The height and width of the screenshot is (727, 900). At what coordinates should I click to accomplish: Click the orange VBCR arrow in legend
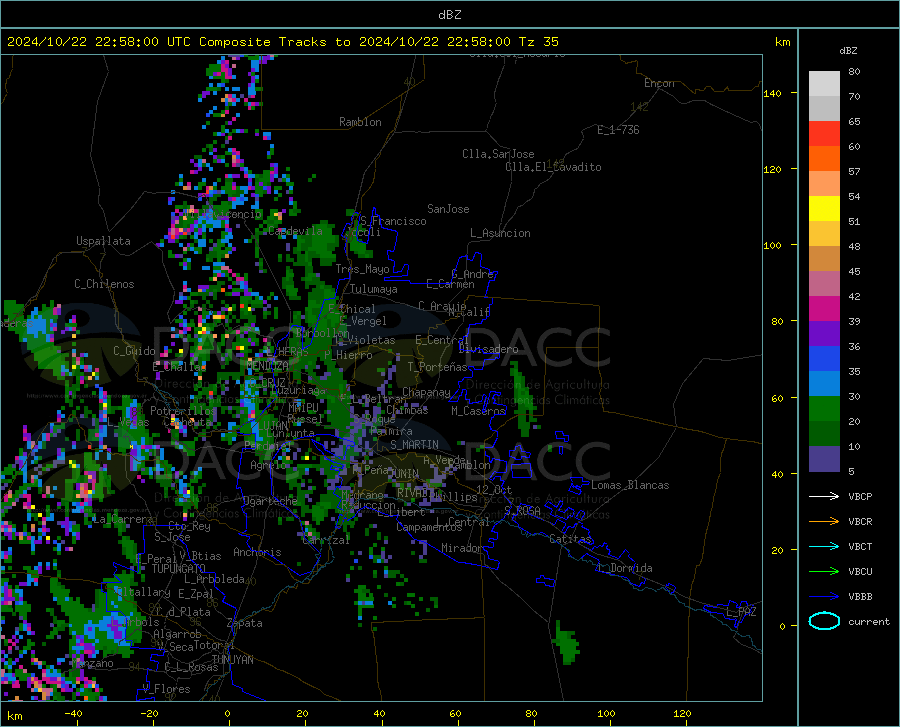(x=824, y=522)
